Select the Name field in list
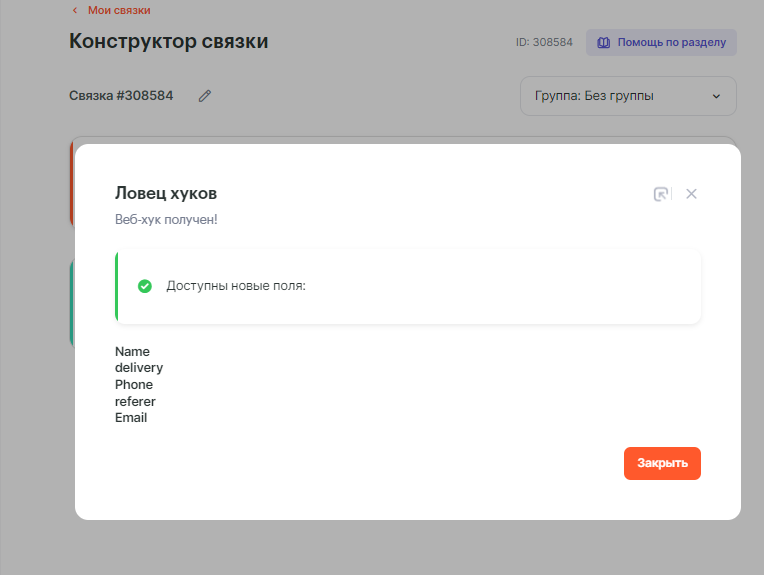 (132, 352)
